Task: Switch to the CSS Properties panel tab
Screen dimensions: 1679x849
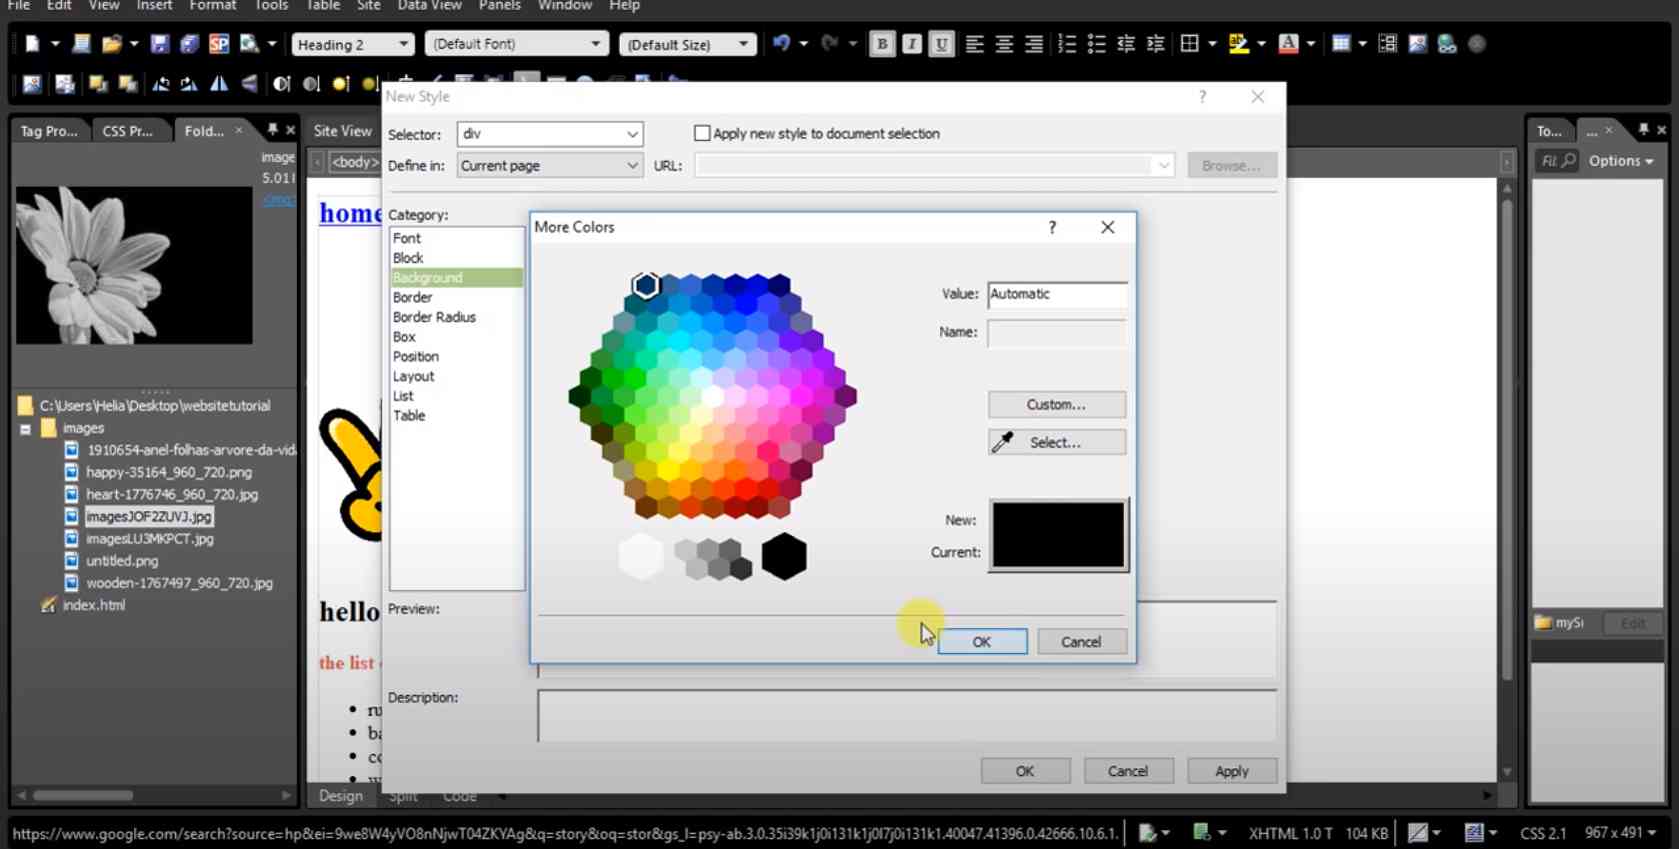Action: (x=128, y=131)
